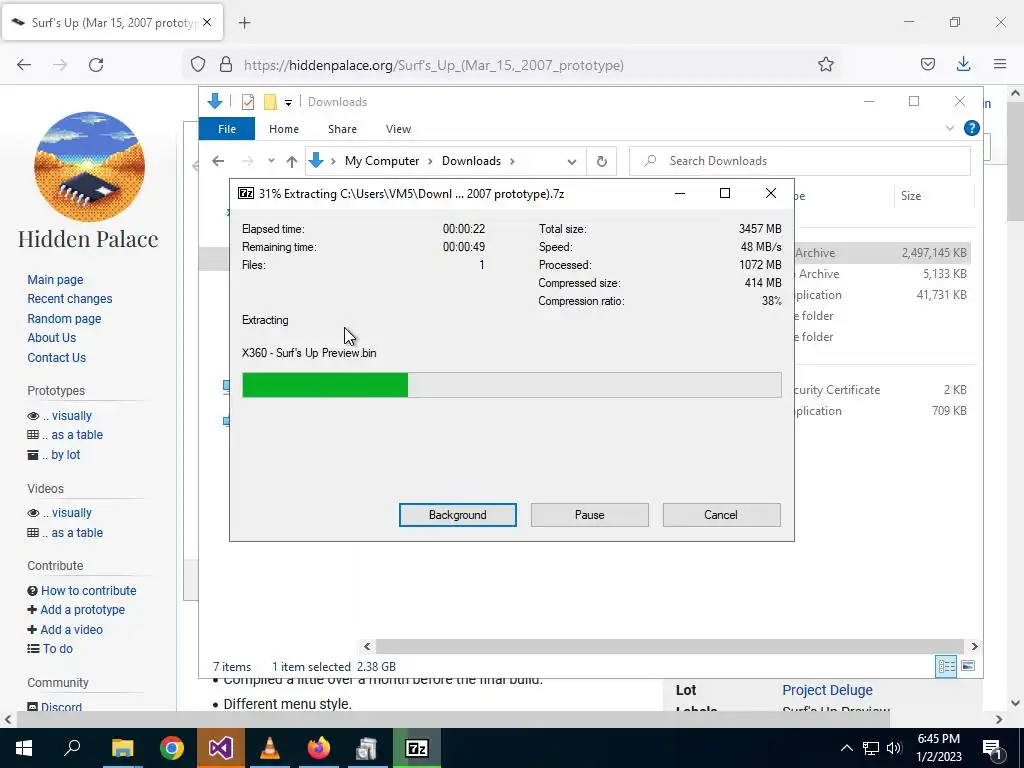The image size is (1024, 768).
Task: Click the Explorer horizontal scrollbar
Action: tap(669, 647)
